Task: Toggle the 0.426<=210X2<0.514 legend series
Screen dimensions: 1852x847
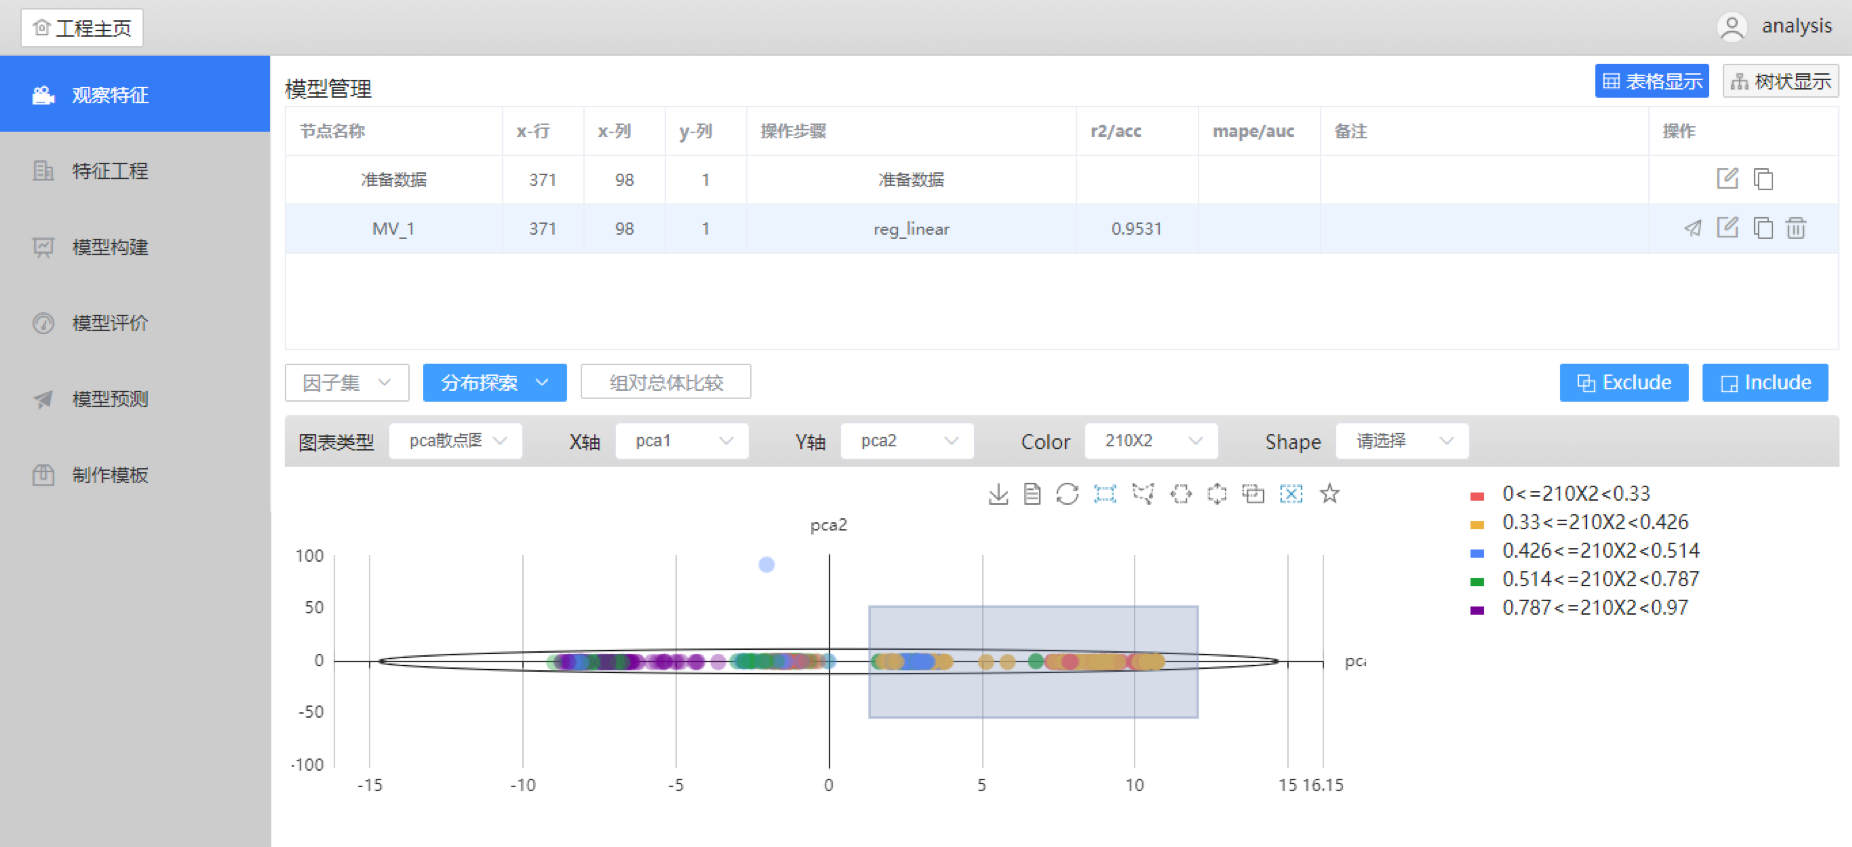Action: pos(1600,551)
